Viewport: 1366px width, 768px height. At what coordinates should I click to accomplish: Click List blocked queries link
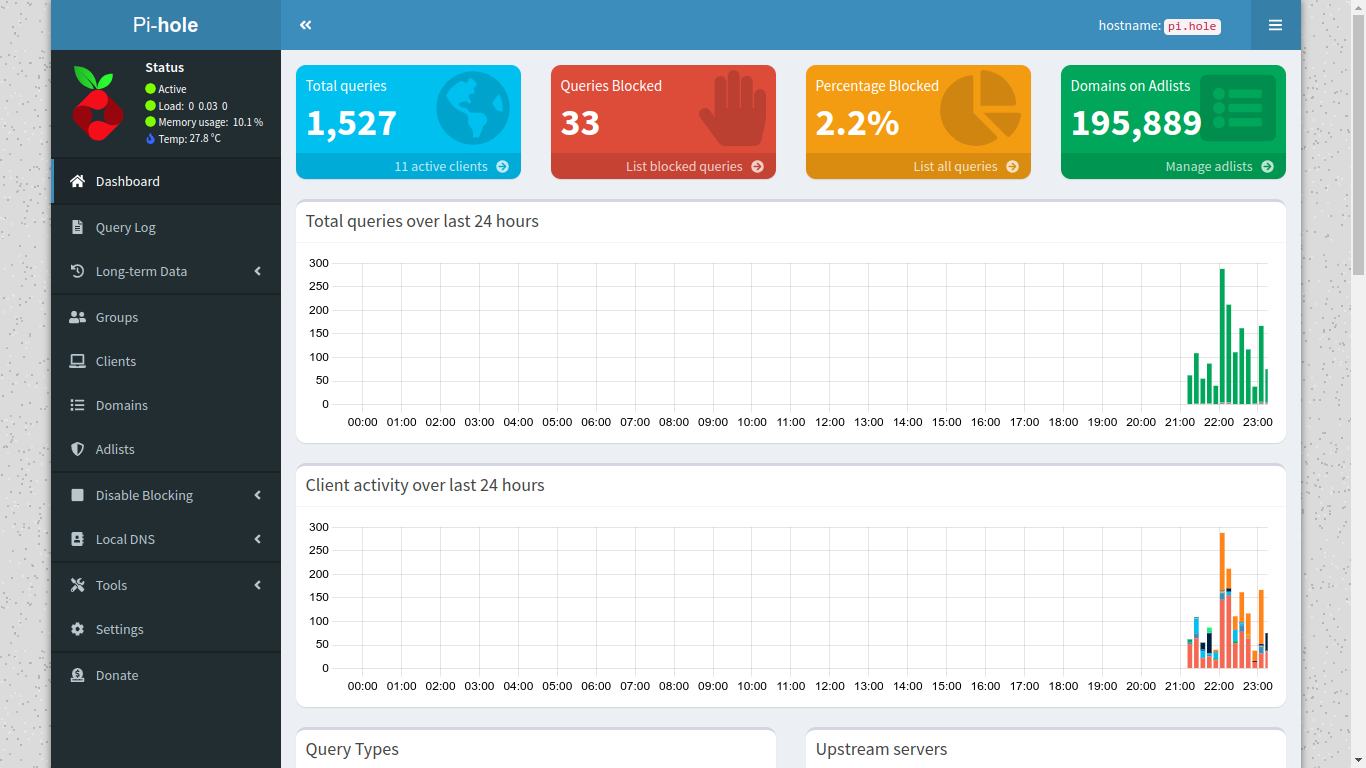694,166
